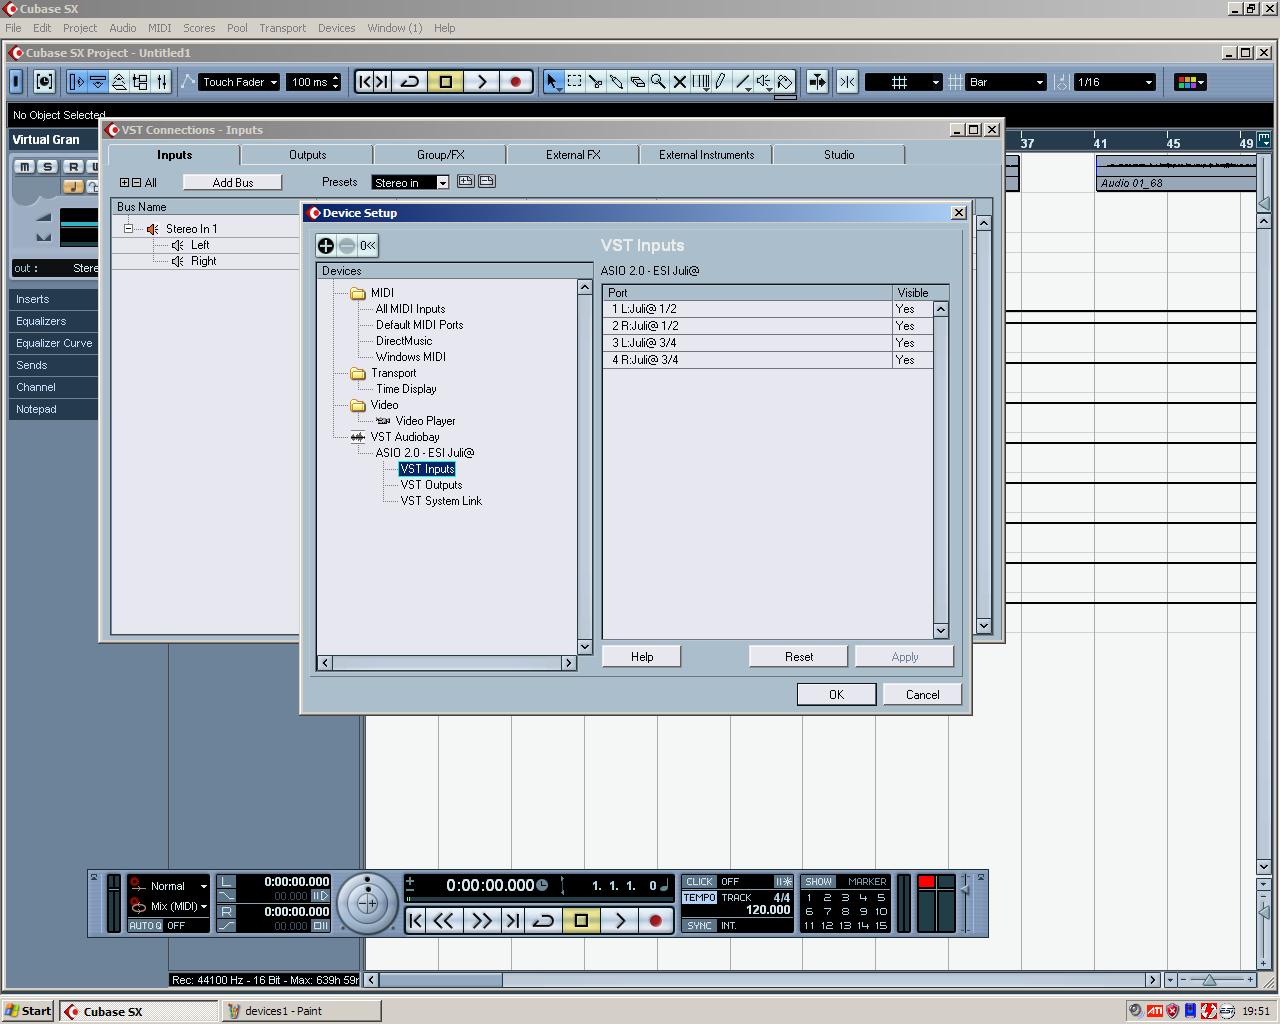Select the Glue tool
Viewport: 1280px width, 1024px height.
tap(617, 82)
